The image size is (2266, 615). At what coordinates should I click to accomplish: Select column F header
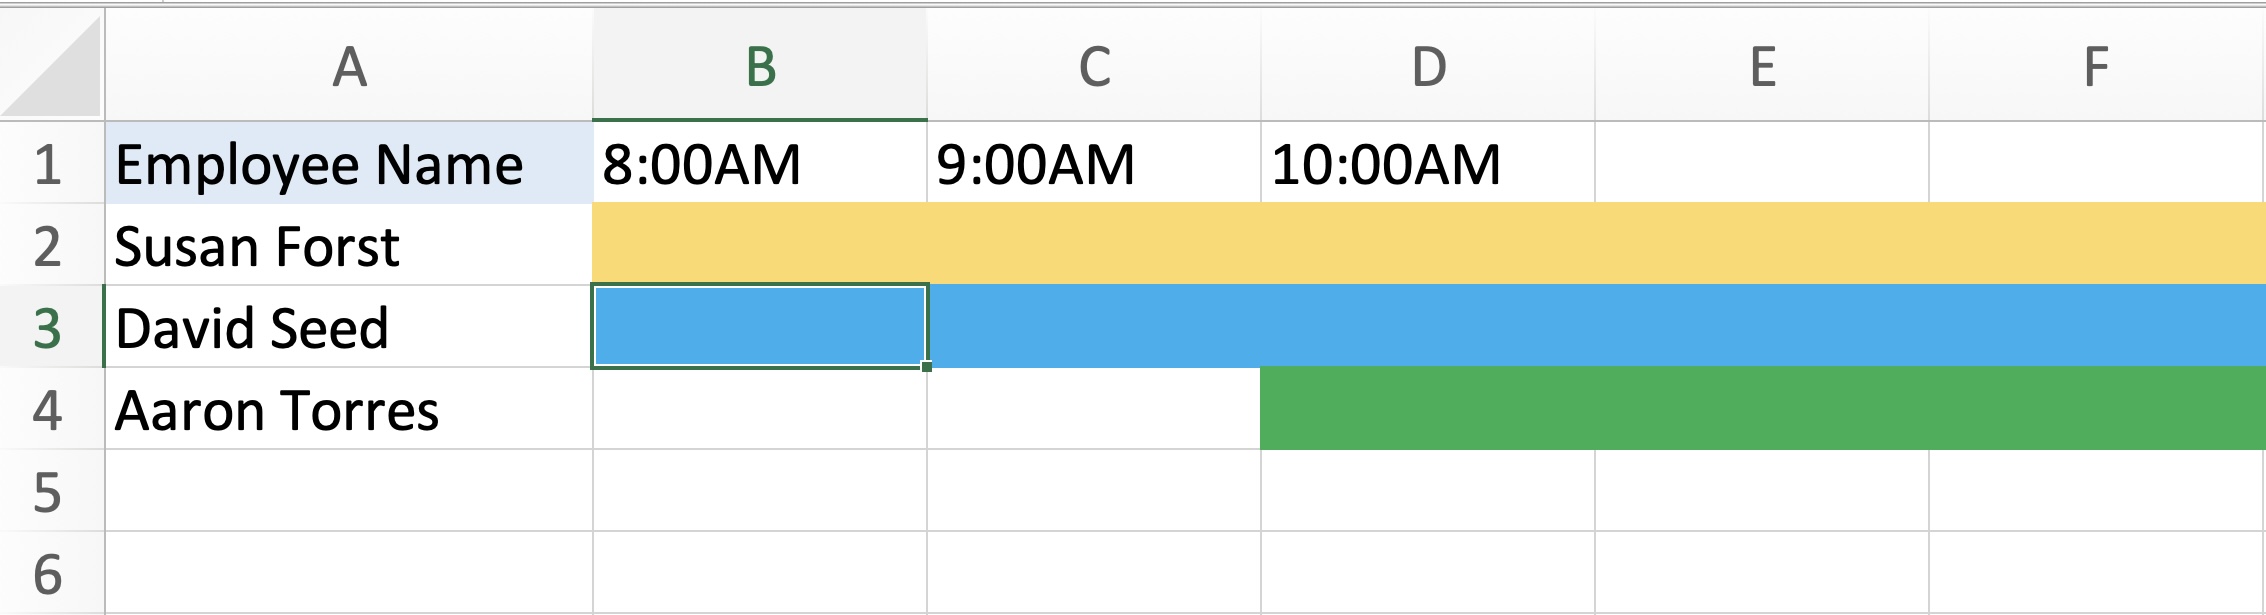2097,66
